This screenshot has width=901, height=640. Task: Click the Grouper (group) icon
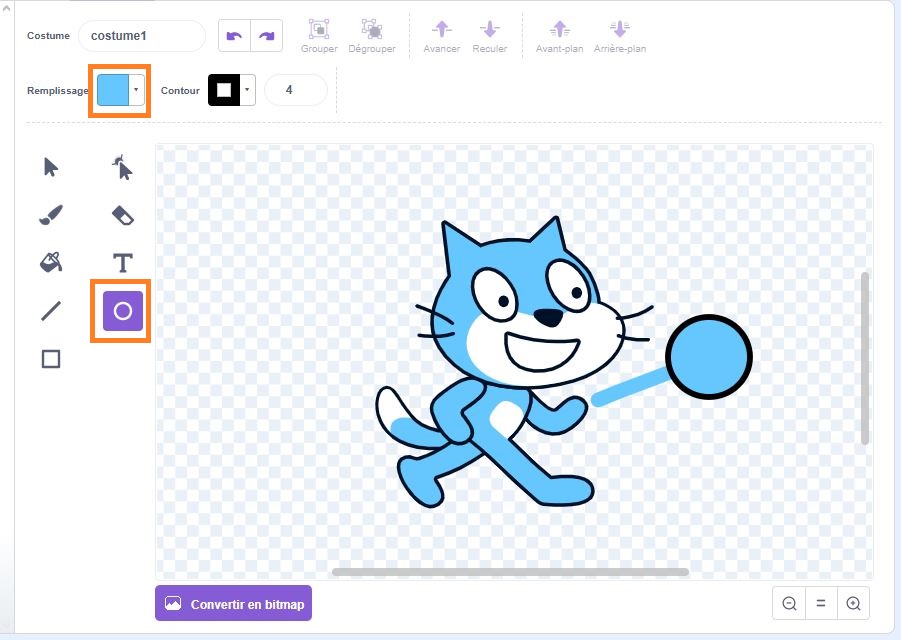(319, 29)
